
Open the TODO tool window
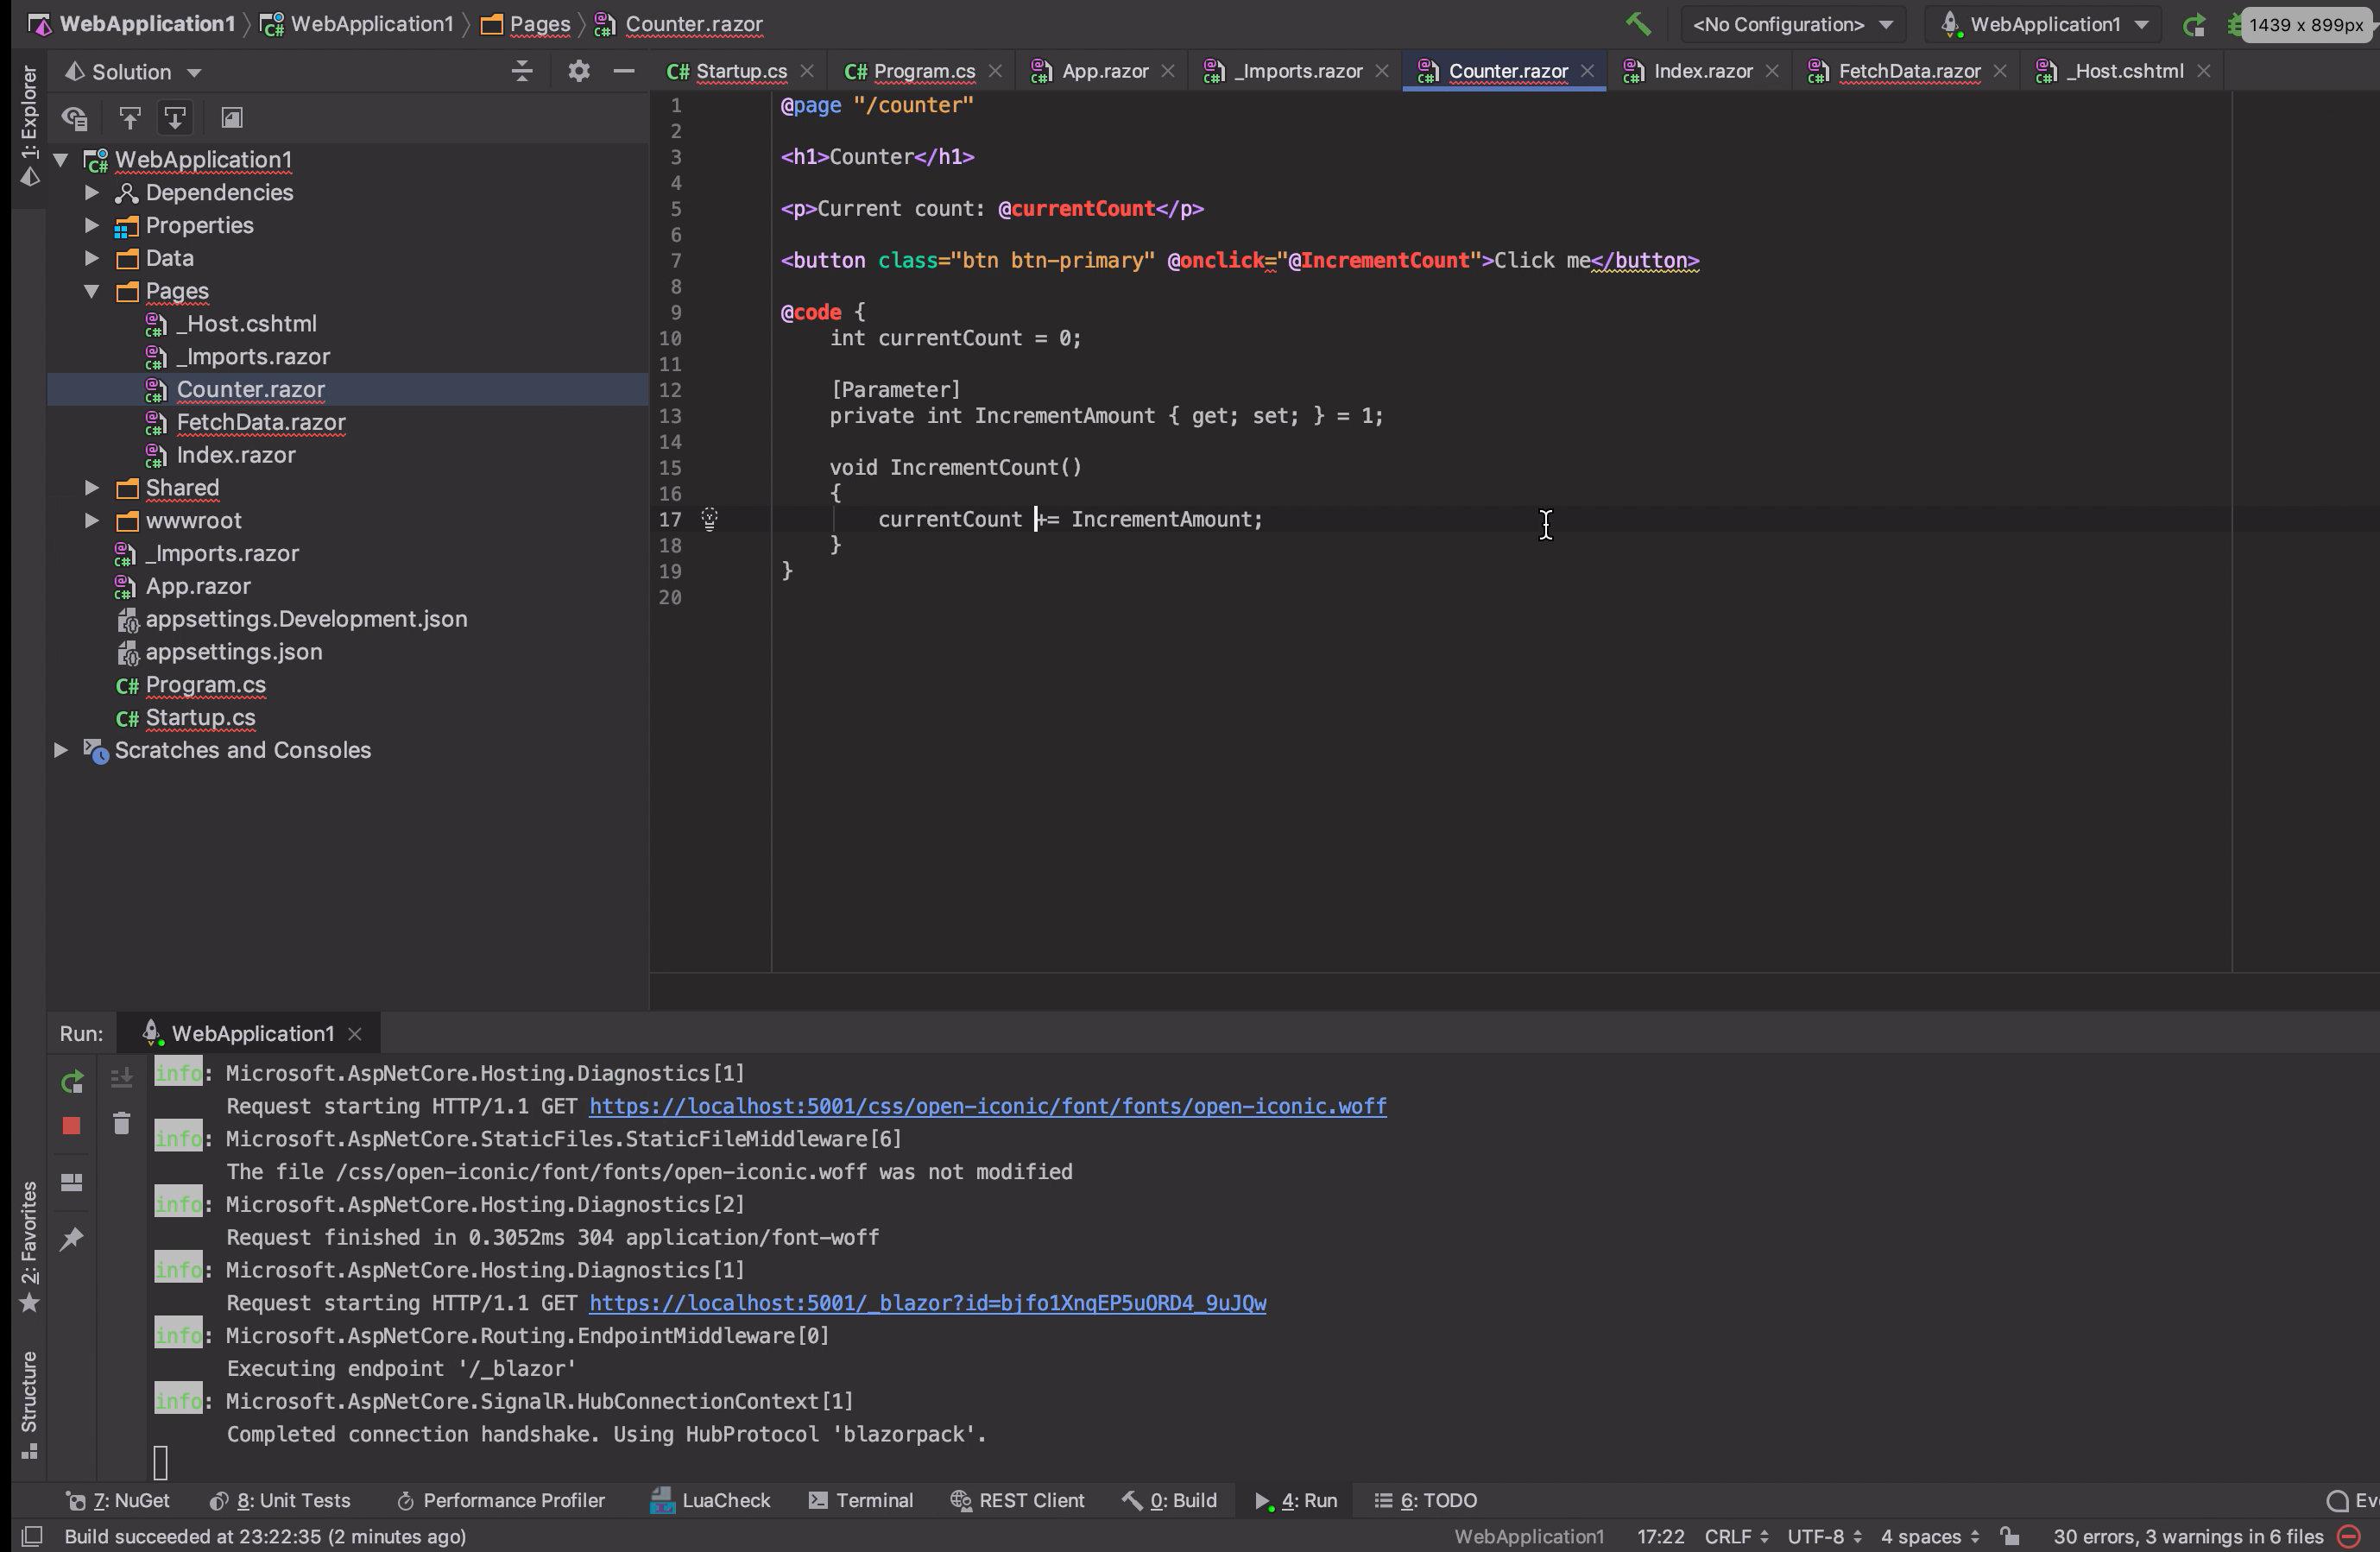coord(1426,1501)
